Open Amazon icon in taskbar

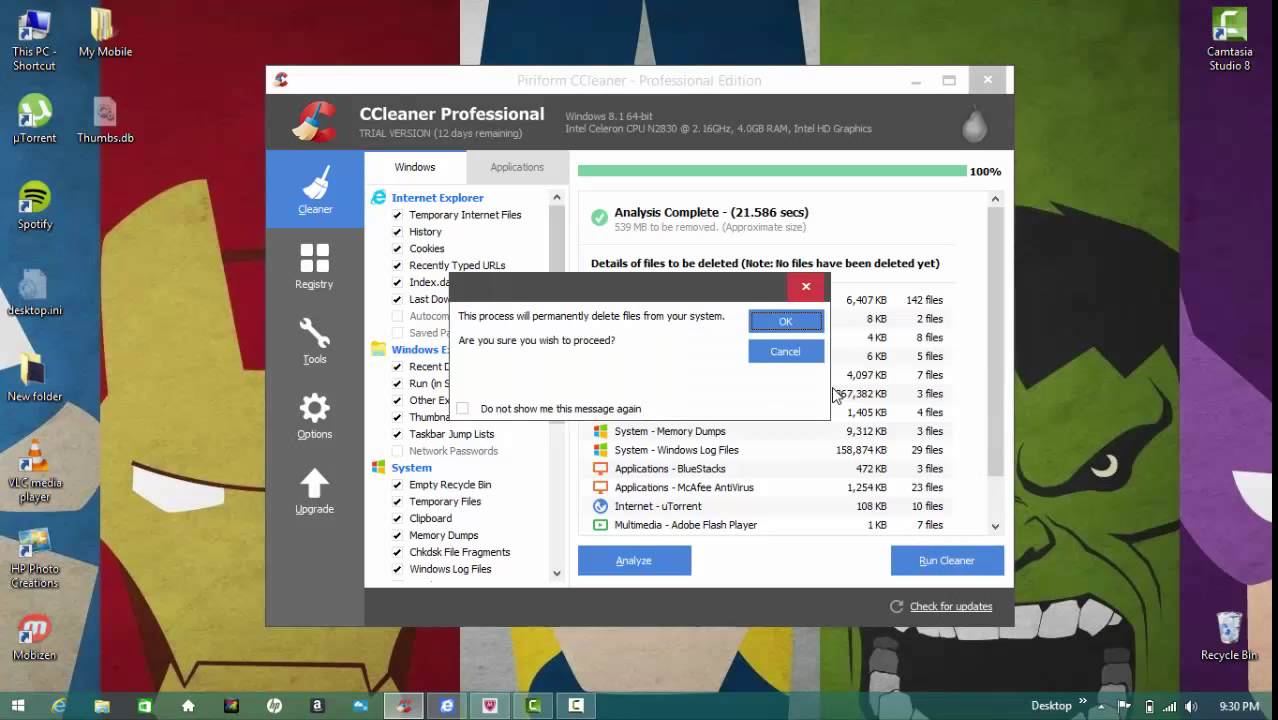click(x=317, y=705)
